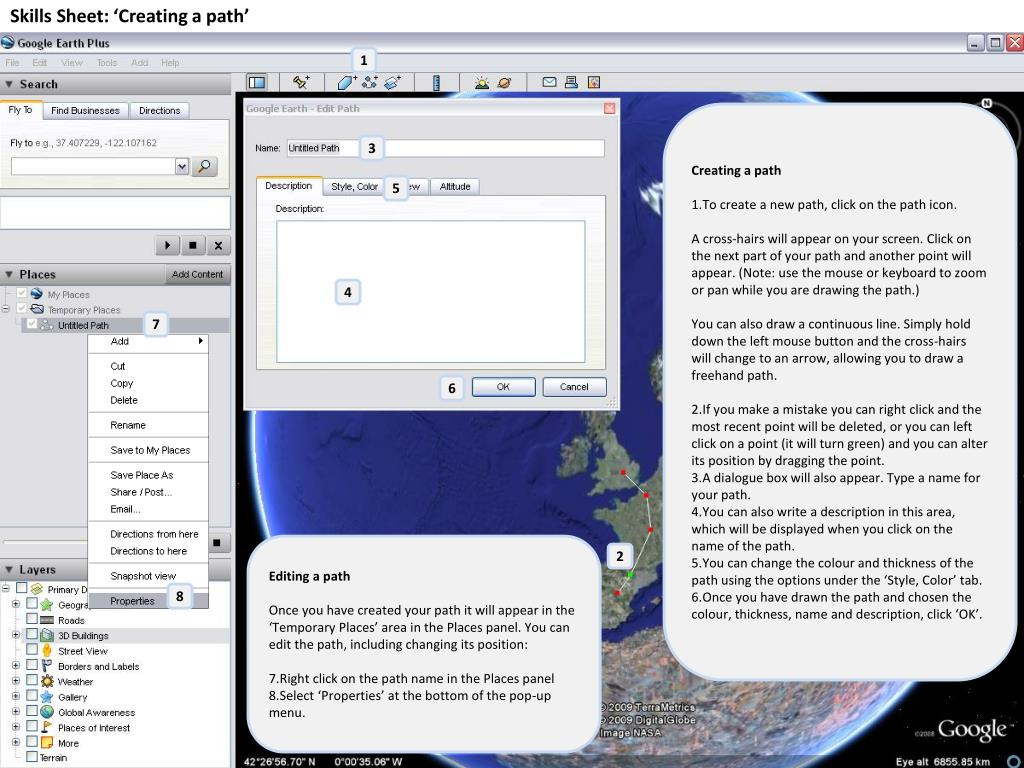The image size is (1024, 768).
Task: Enable the Street View layer checkbox
Action: [x=31, y=650]
